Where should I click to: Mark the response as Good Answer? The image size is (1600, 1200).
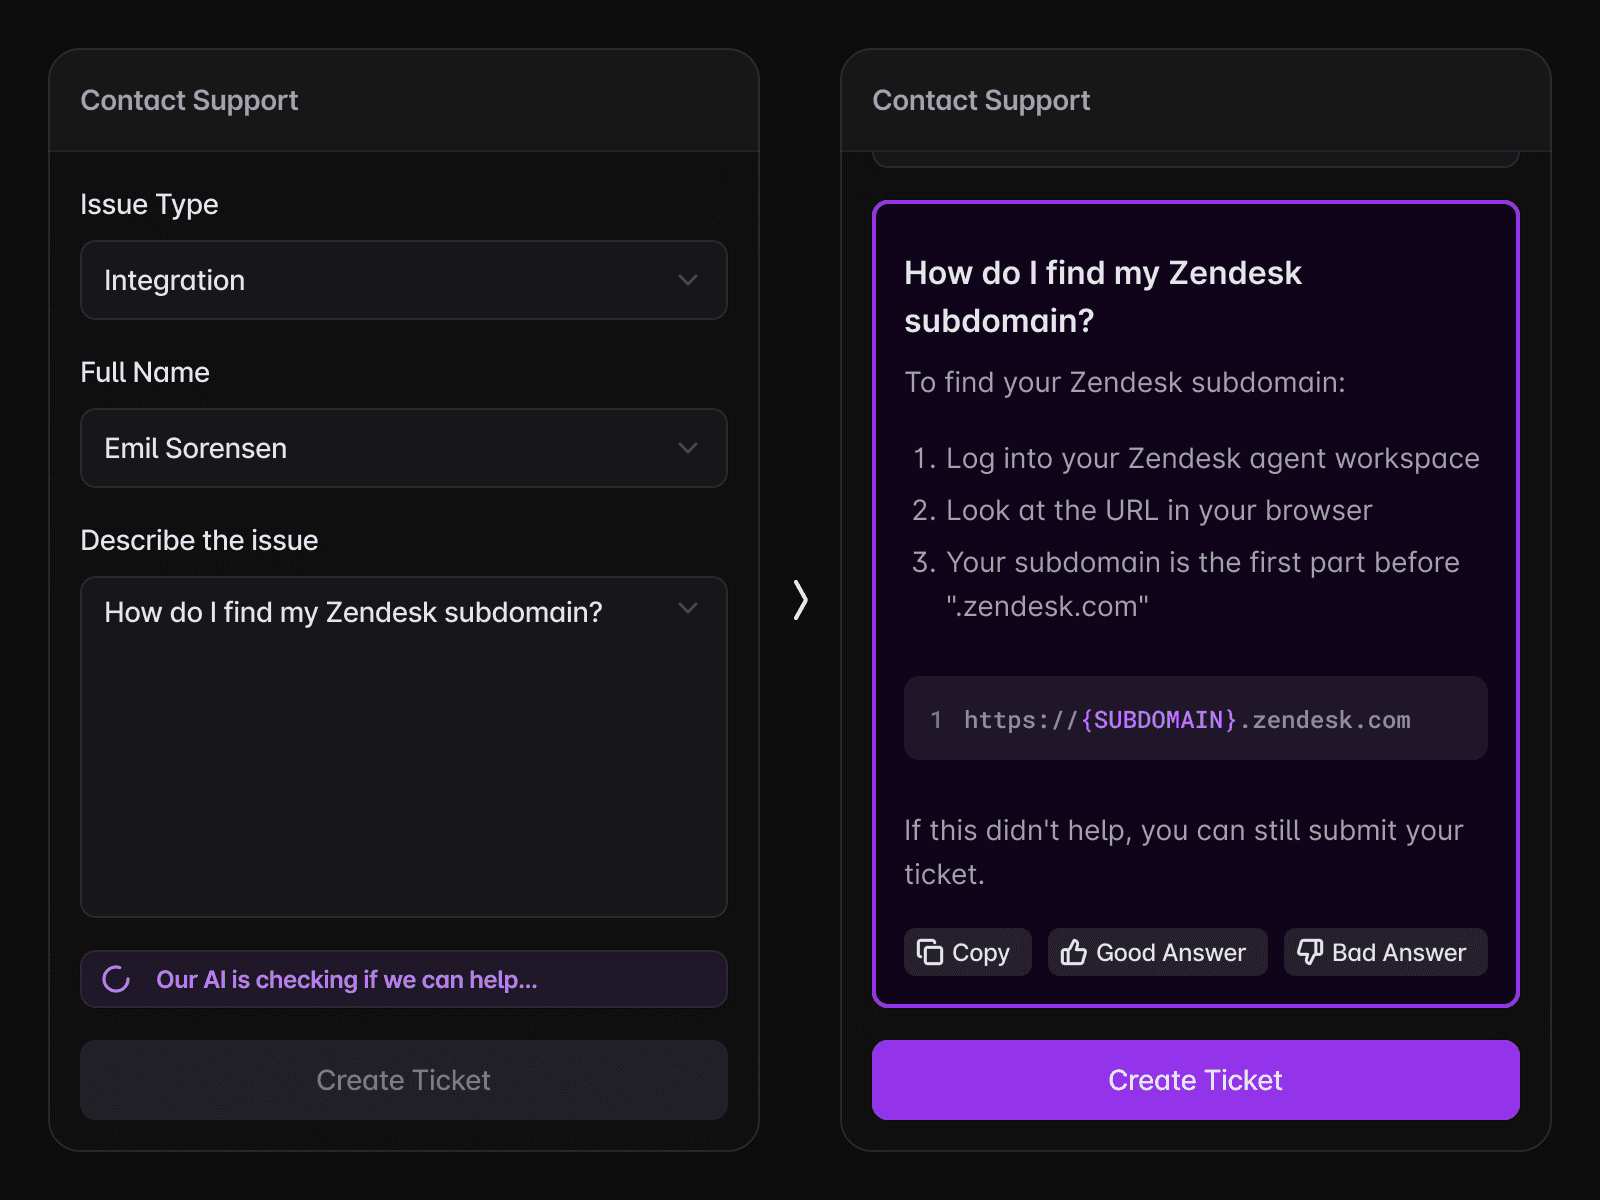(1157, 952)
